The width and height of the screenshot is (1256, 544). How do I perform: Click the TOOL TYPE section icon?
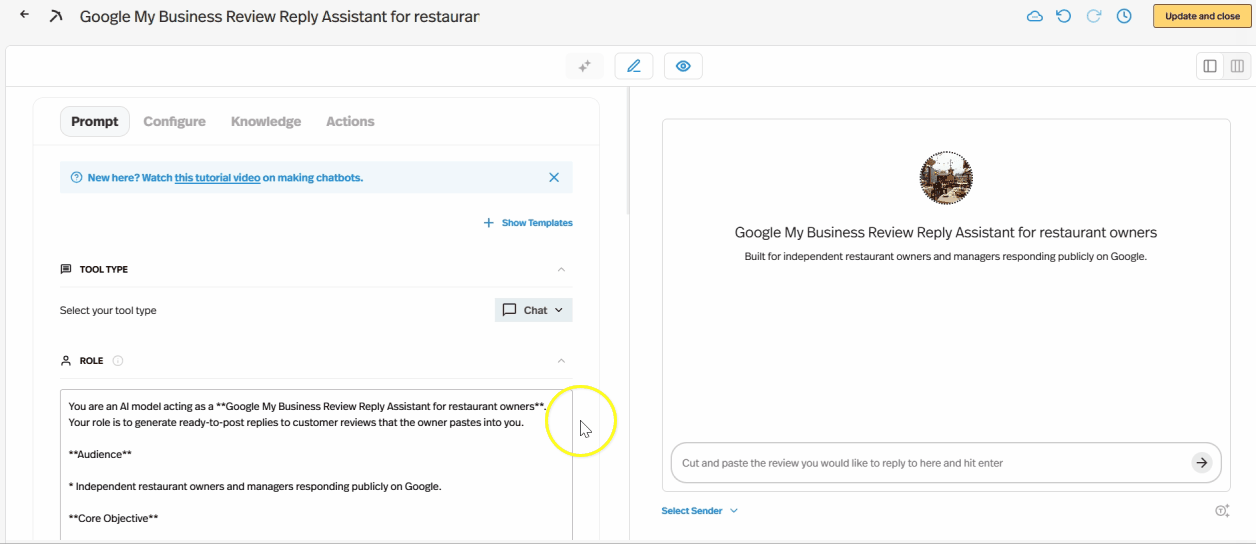[66, 269]
